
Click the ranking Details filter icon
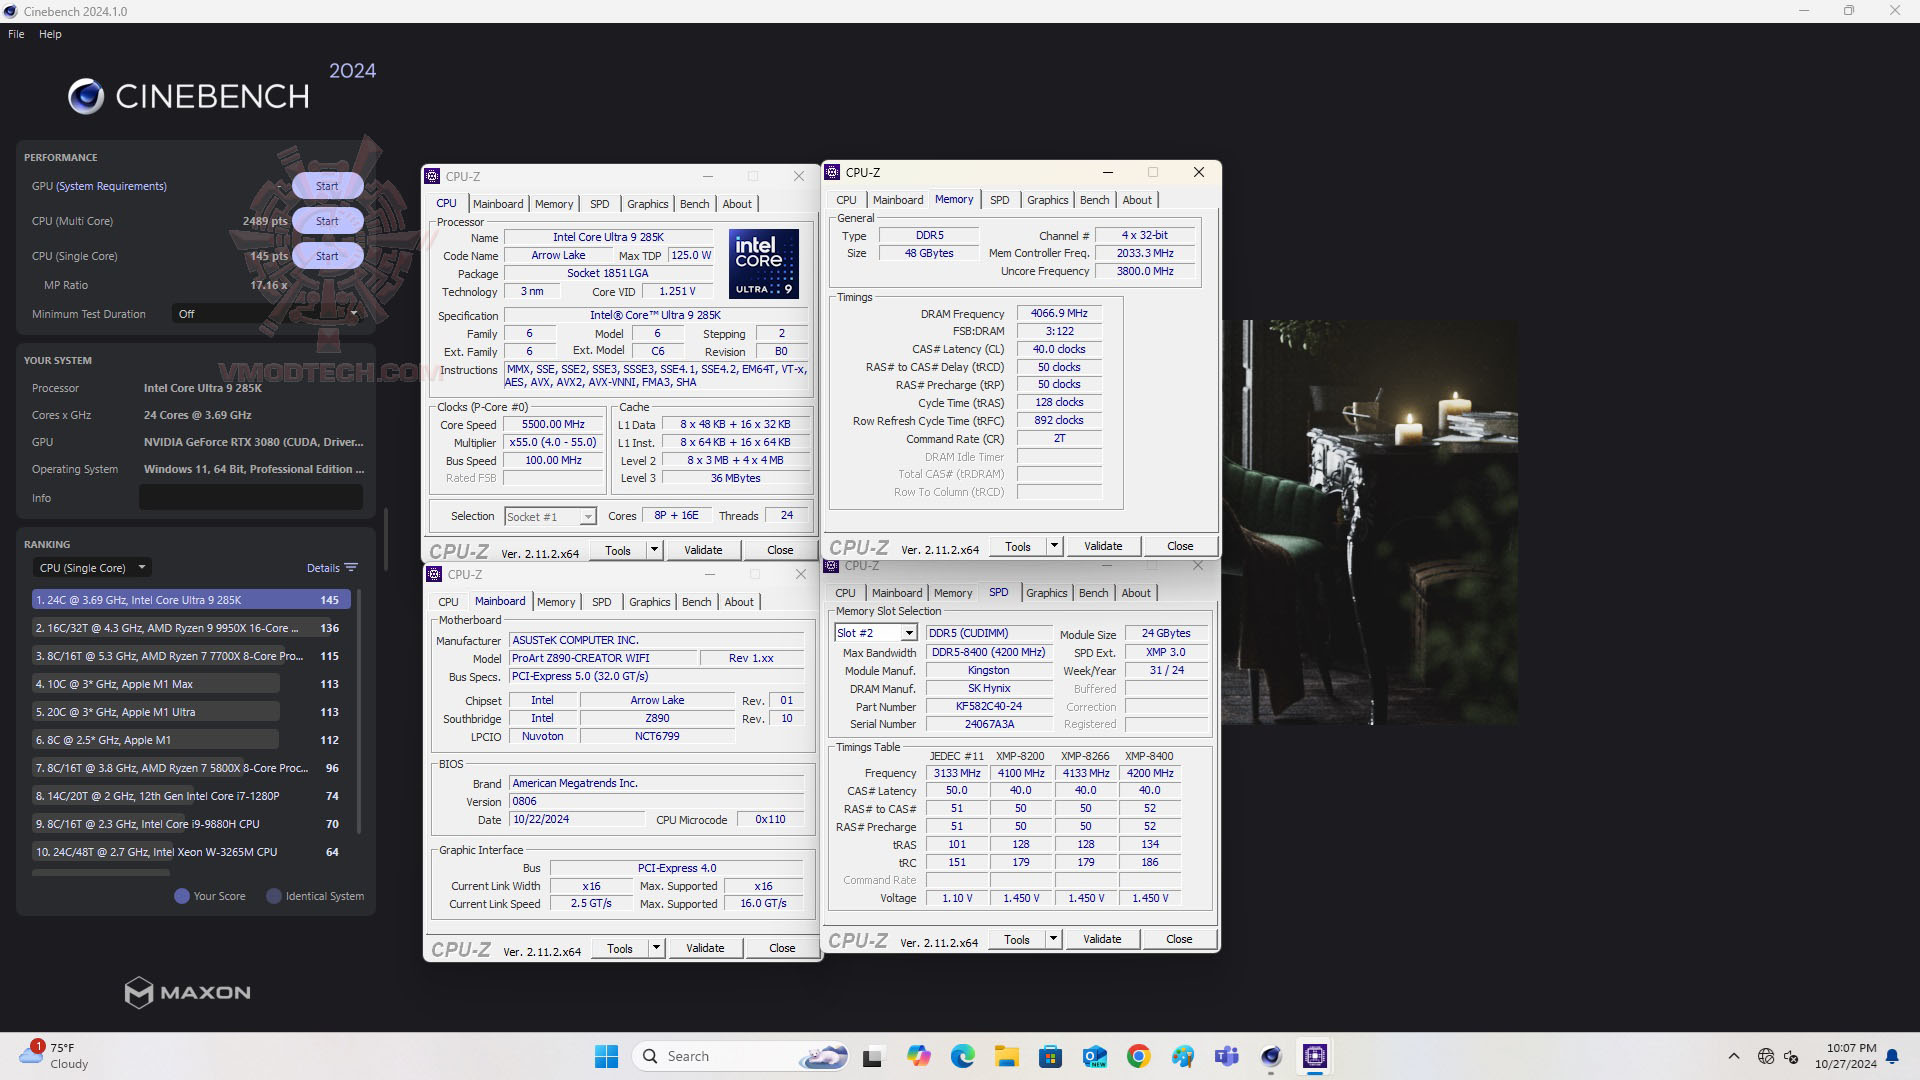pos(351,568)
